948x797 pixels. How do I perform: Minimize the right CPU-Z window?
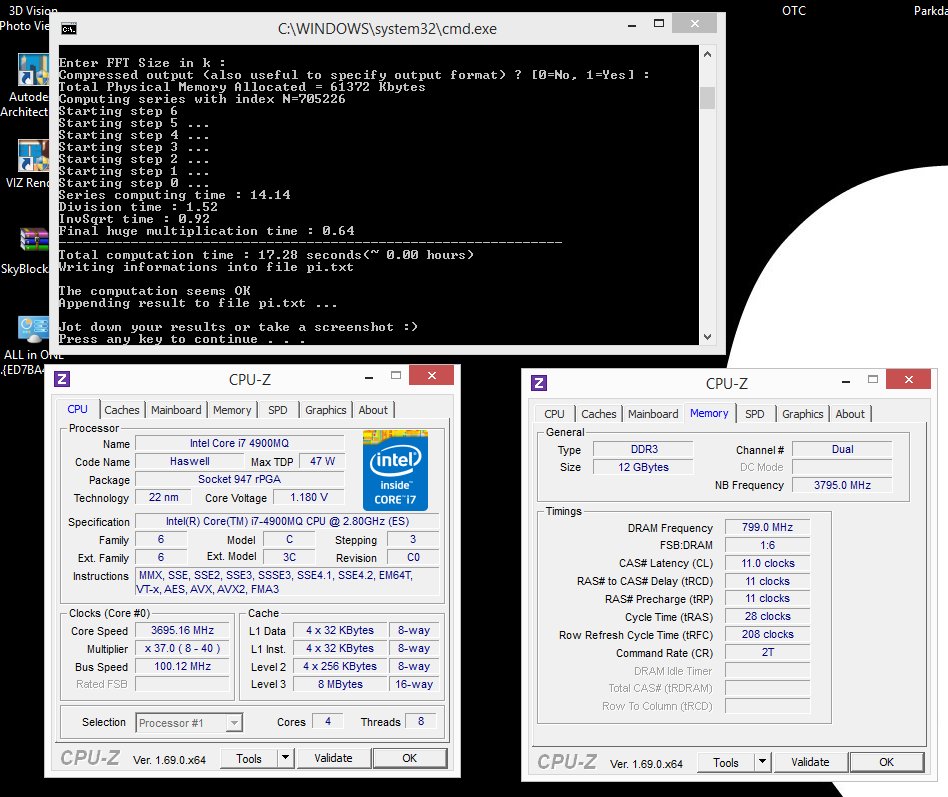(x=846, y=381)
